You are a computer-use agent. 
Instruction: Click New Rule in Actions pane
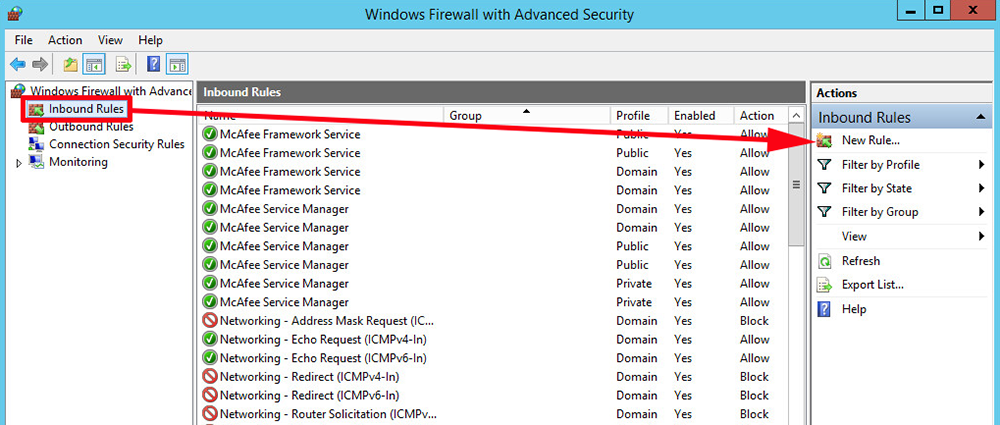(871, 140)
